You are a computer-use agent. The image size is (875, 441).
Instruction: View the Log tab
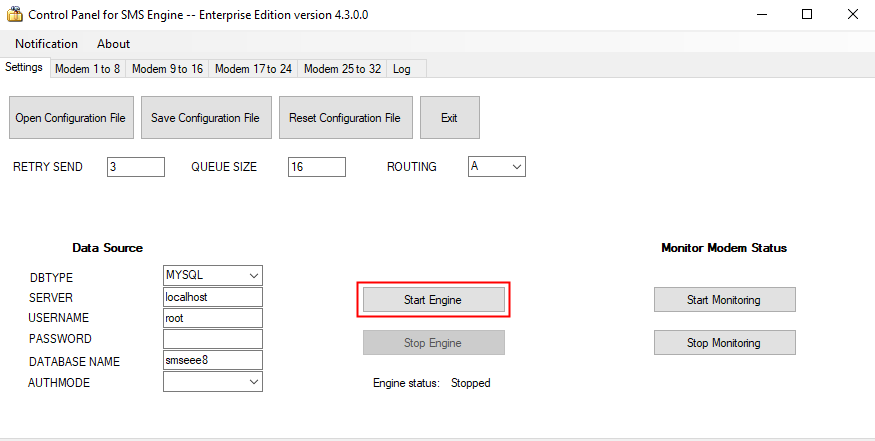tap(402, 69)
